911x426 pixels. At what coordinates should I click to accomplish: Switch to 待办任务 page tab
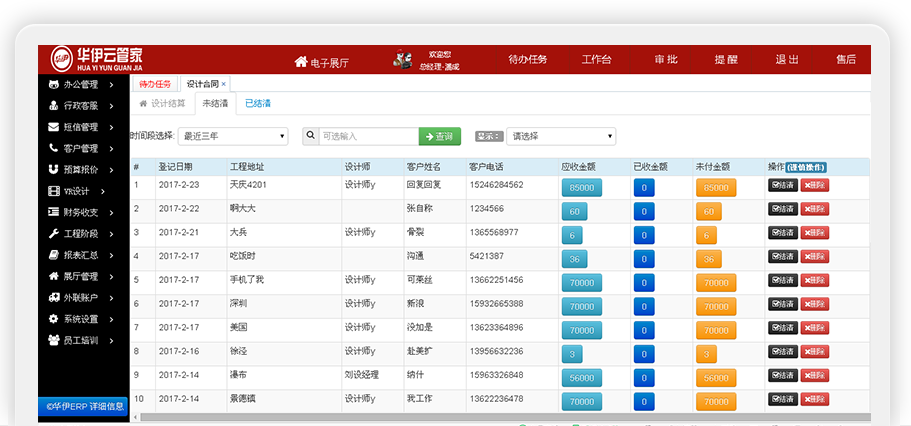[155, 84]
